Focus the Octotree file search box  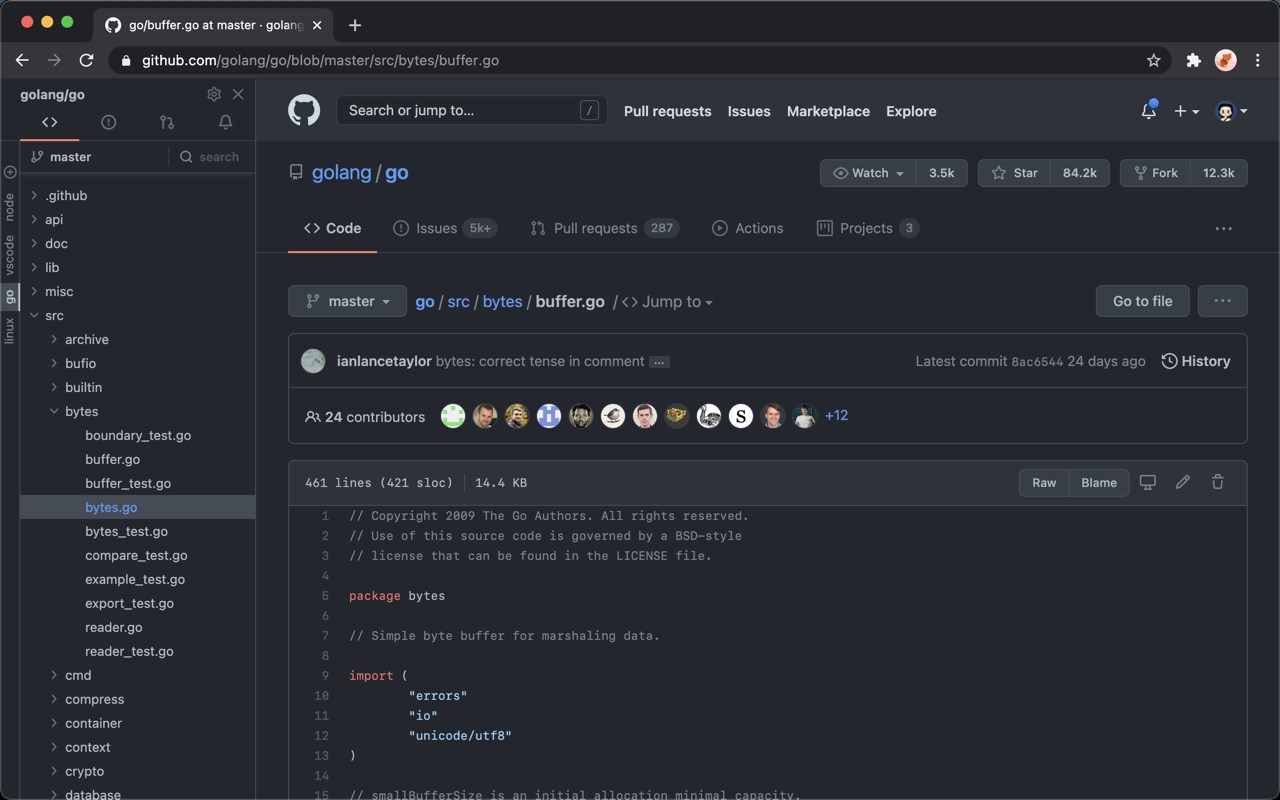point(210,157)
